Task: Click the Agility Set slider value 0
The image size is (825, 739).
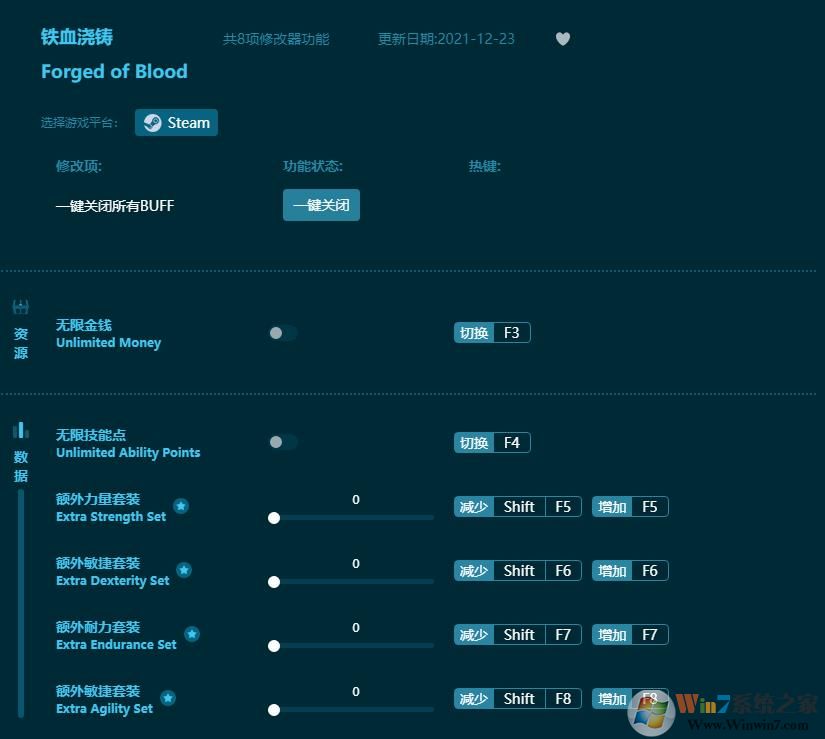Action: [x=356, y=692]
